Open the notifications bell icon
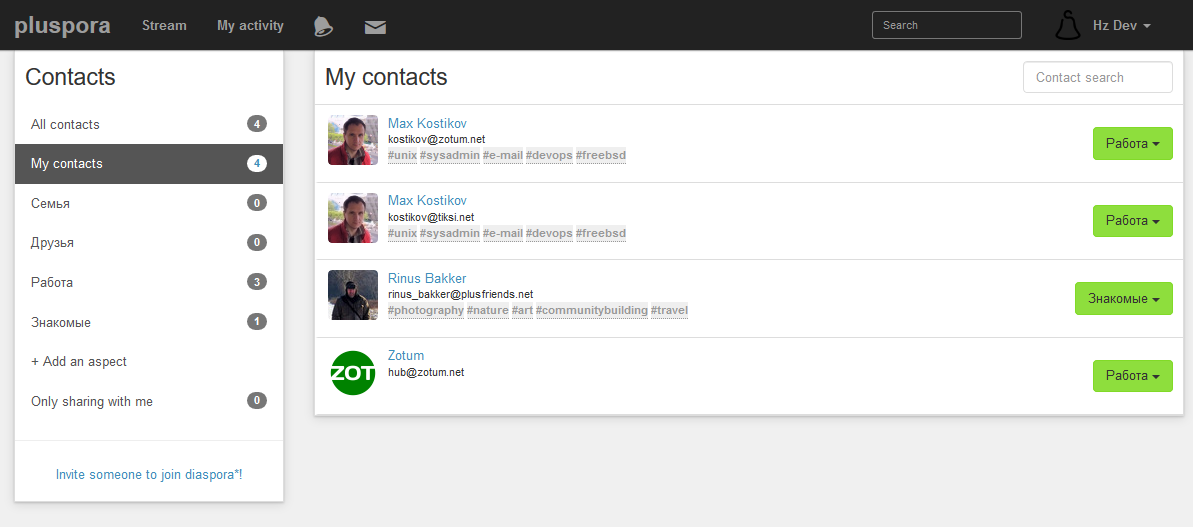This screenshot has width=1193, height=527. (323, 26)
